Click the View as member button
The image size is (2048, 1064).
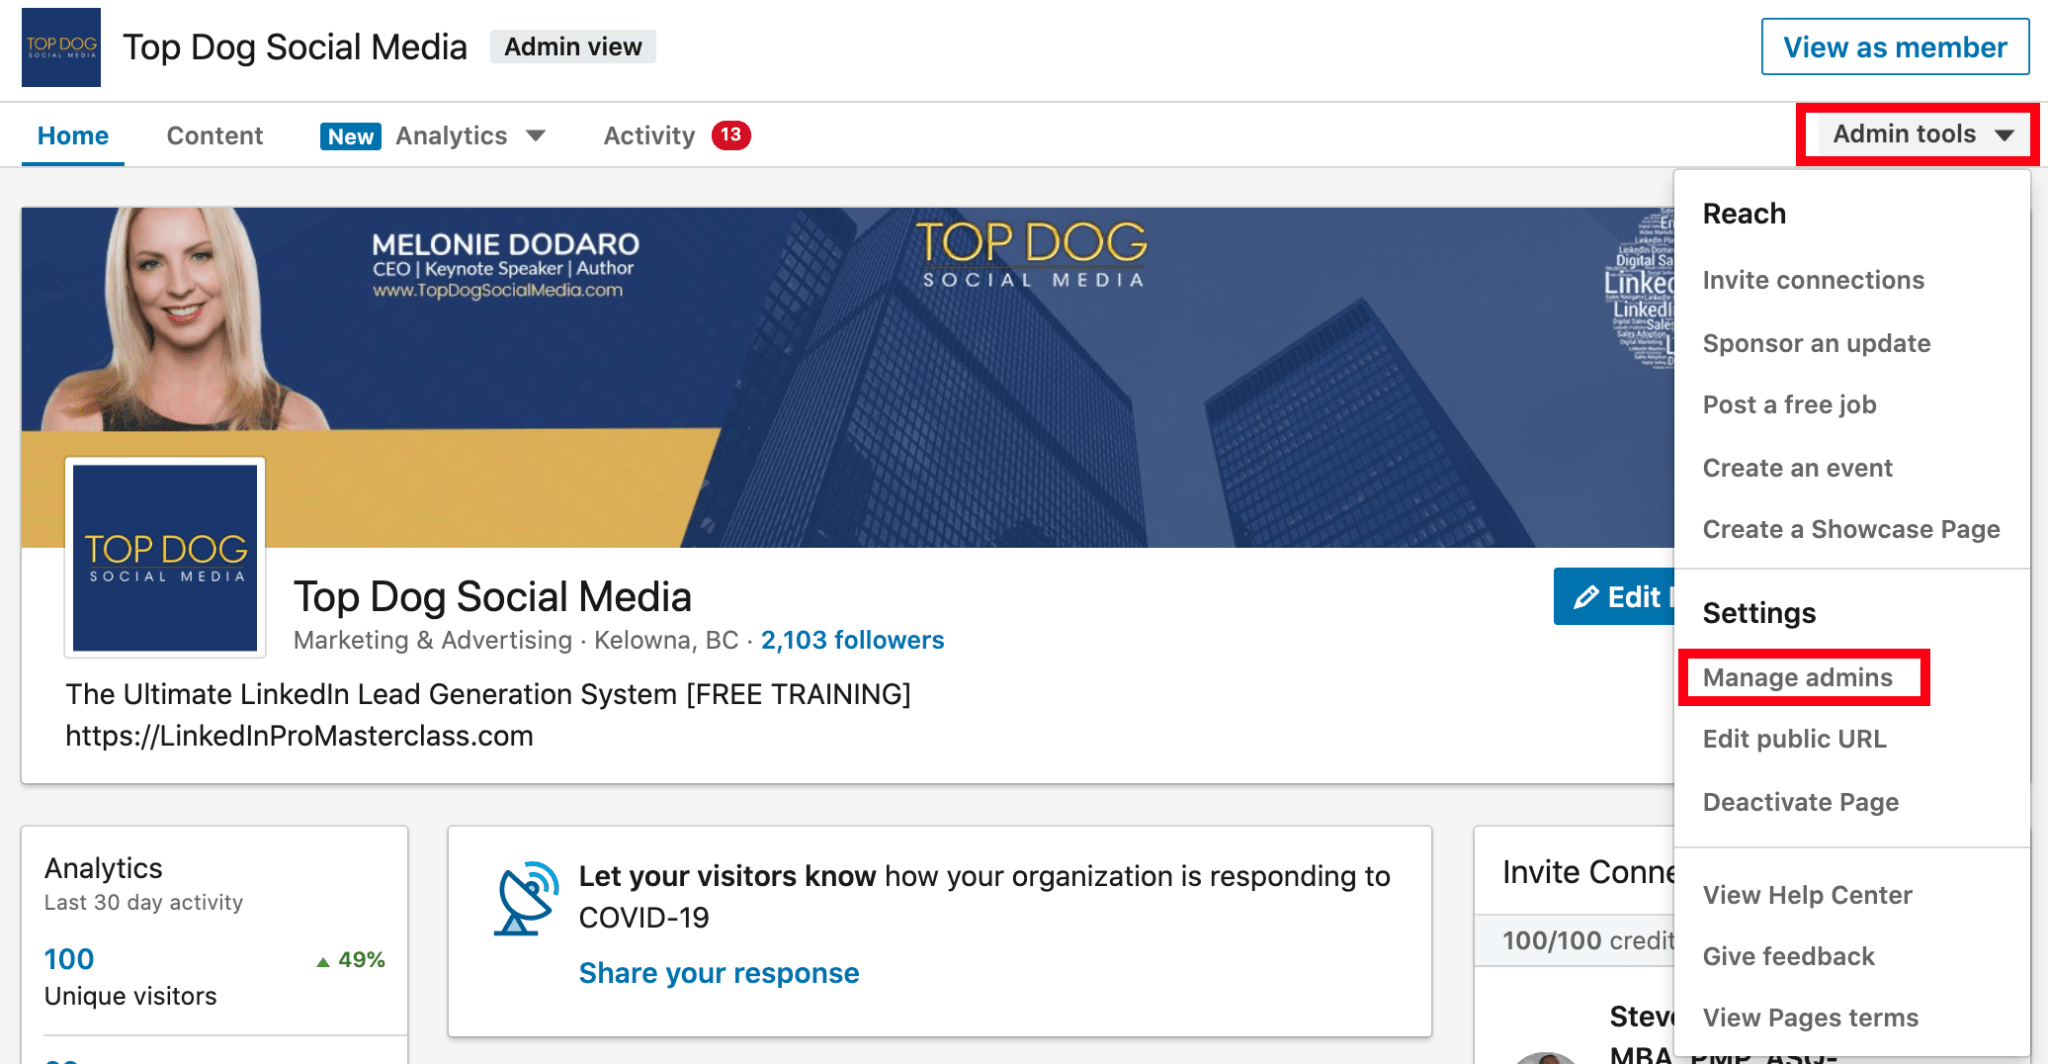click(1895, 46)
